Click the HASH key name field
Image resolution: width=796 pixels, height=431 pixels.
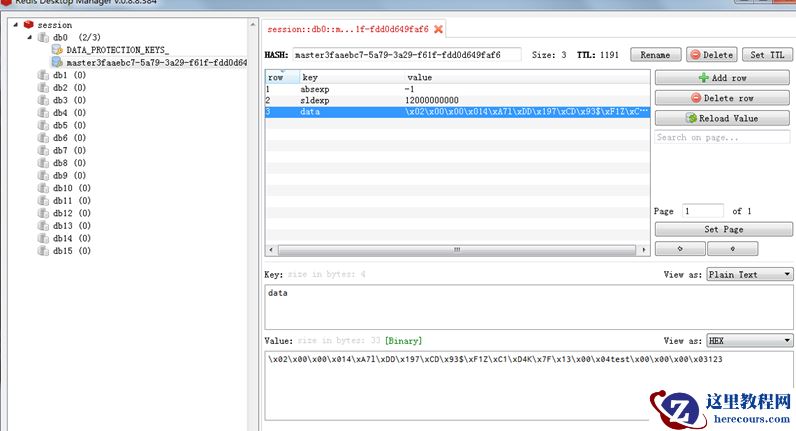tap(407, 55)
